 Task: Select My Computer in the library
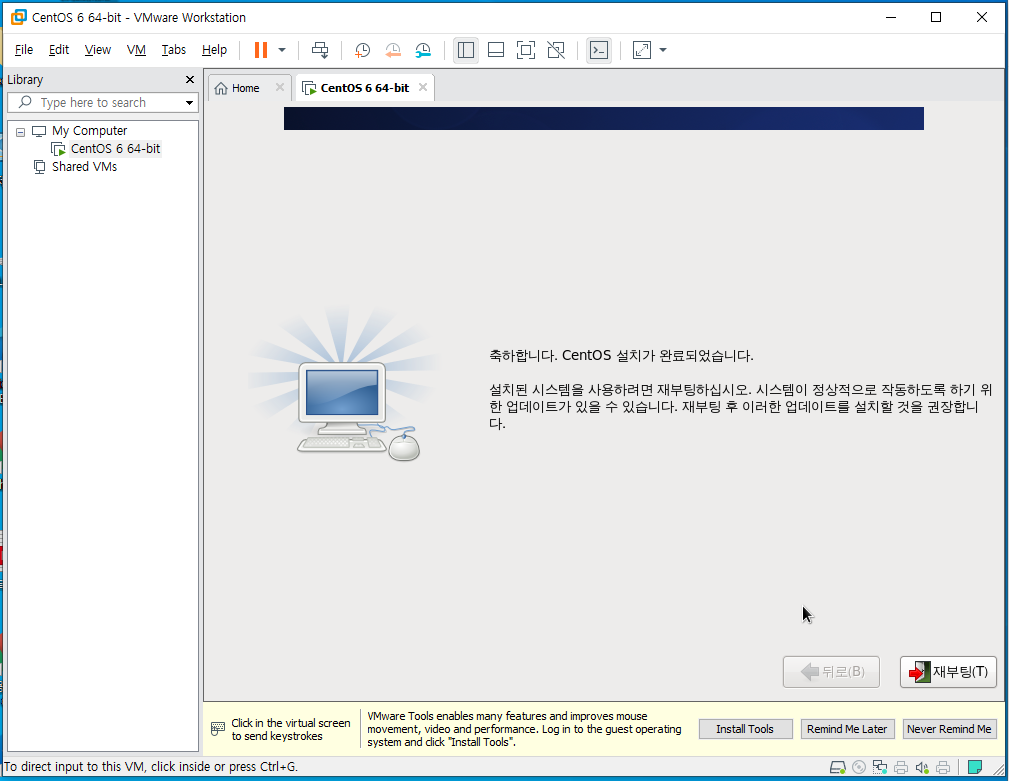[x=89, y=131]
